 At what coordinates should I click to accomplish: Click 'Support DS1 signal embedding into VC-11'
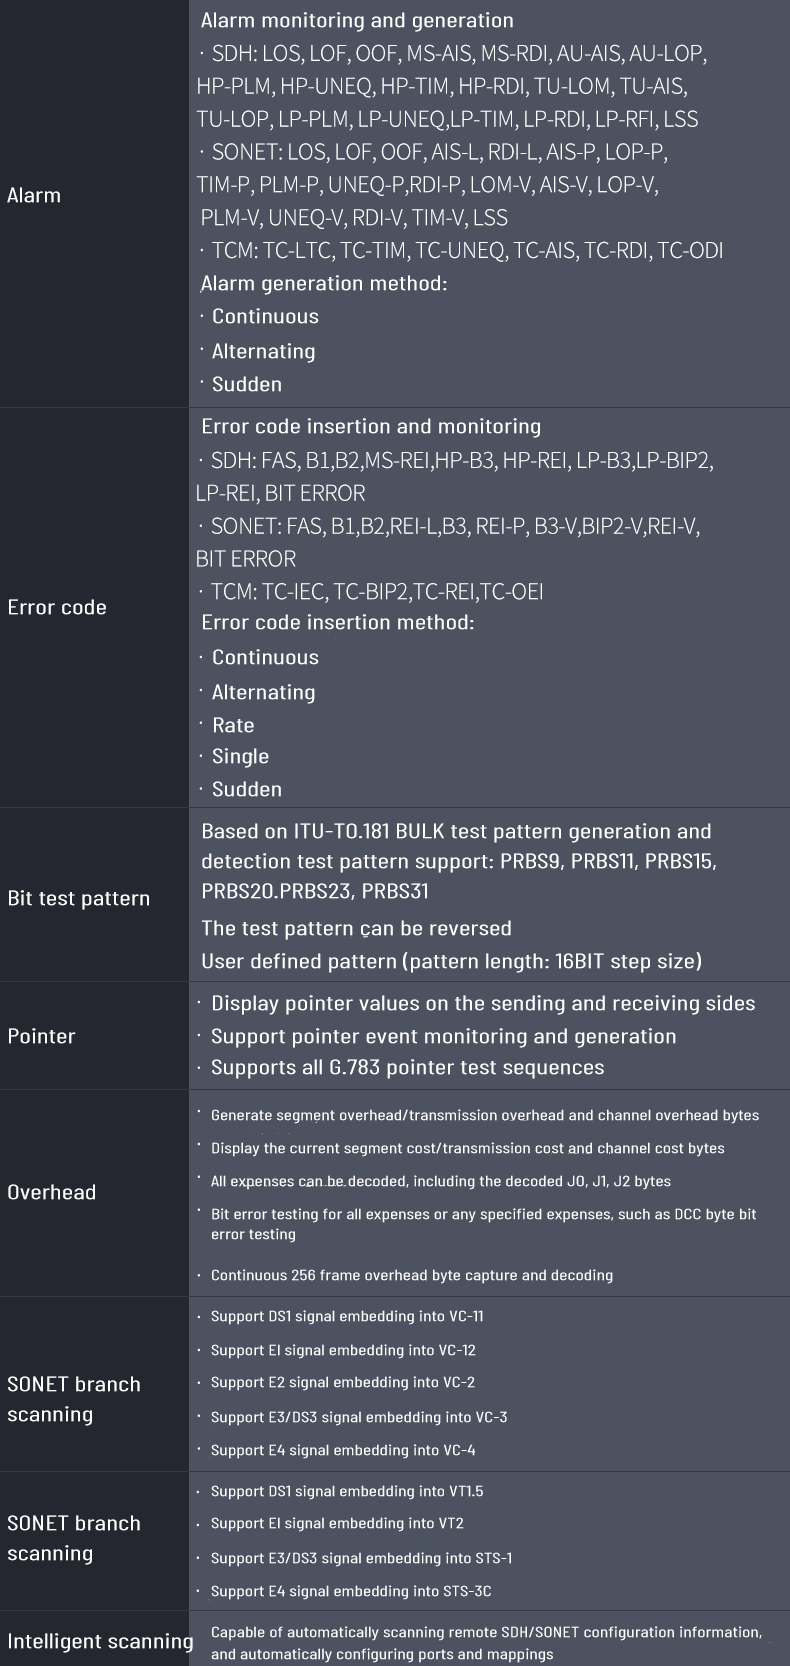coord(346,1316)
